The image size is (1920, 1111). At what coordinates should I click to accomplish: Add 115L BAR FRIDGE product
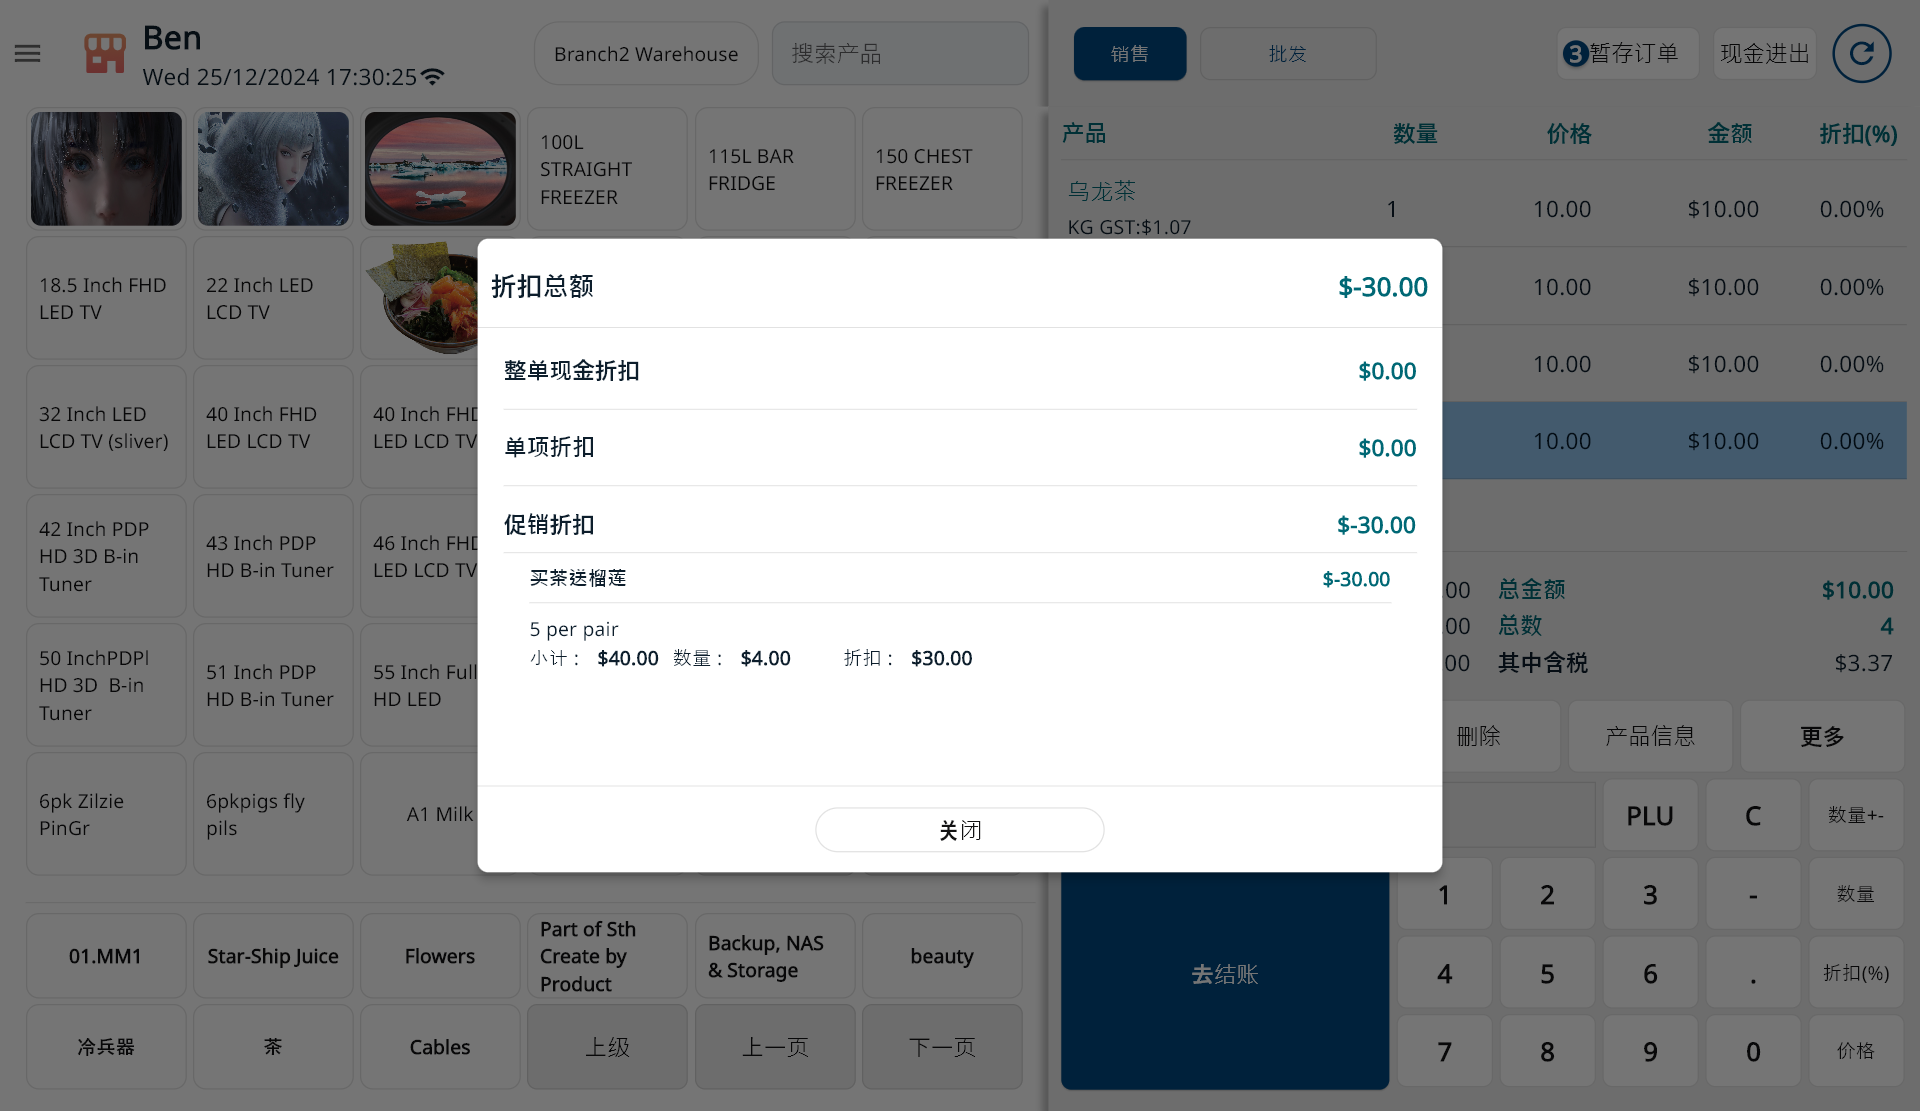click(775, 169)
